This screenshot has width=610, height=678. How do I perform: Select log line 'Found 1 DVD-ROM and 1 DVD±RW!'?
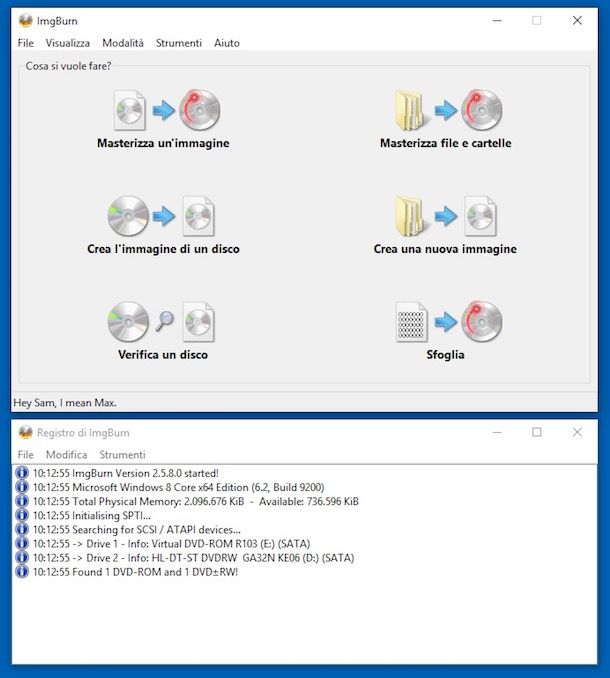tap(135, 572)
